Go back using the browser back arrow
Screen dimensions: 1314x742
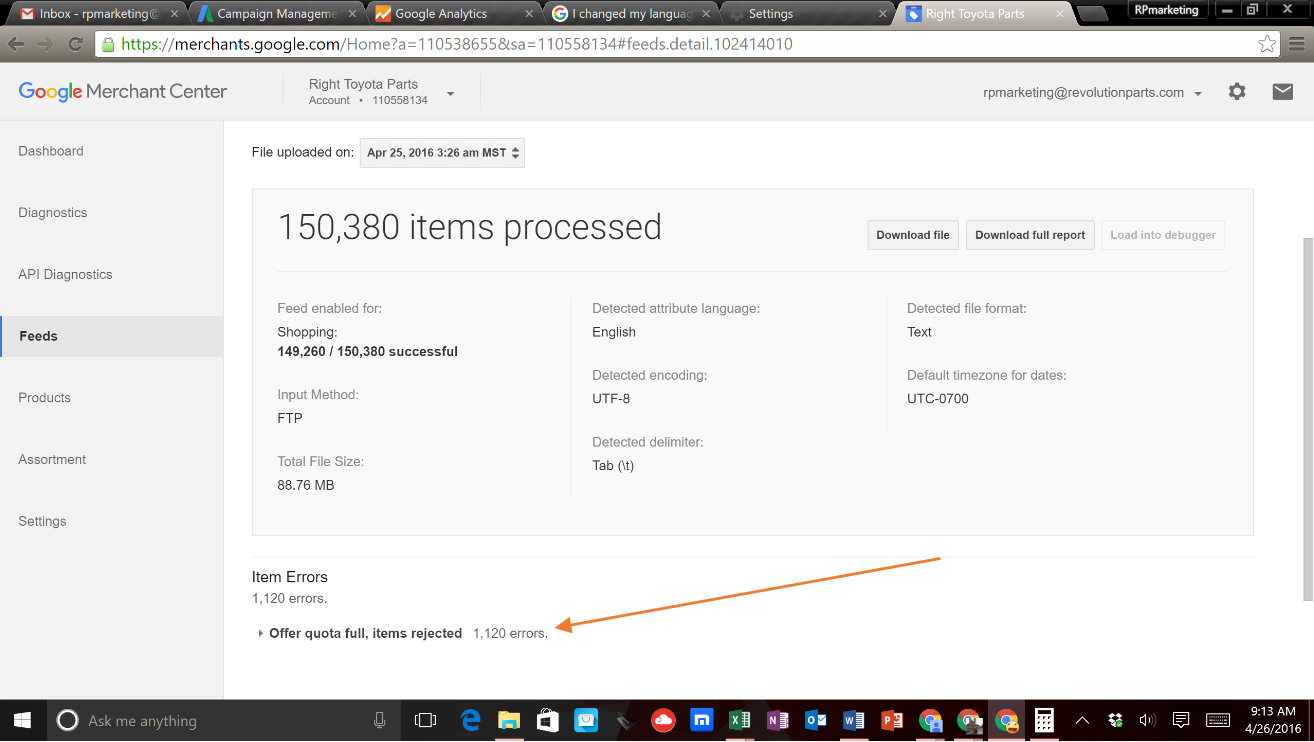16,44
